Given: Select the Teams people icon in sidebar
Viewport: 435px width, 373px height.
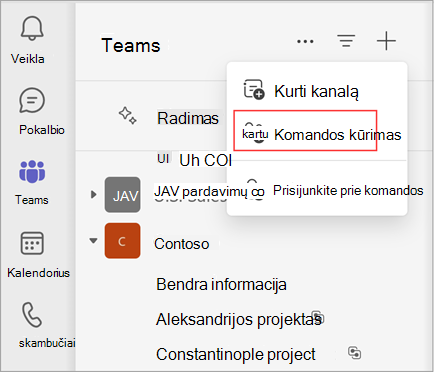Looking at the screenshot, I should (x=32, y=172).
